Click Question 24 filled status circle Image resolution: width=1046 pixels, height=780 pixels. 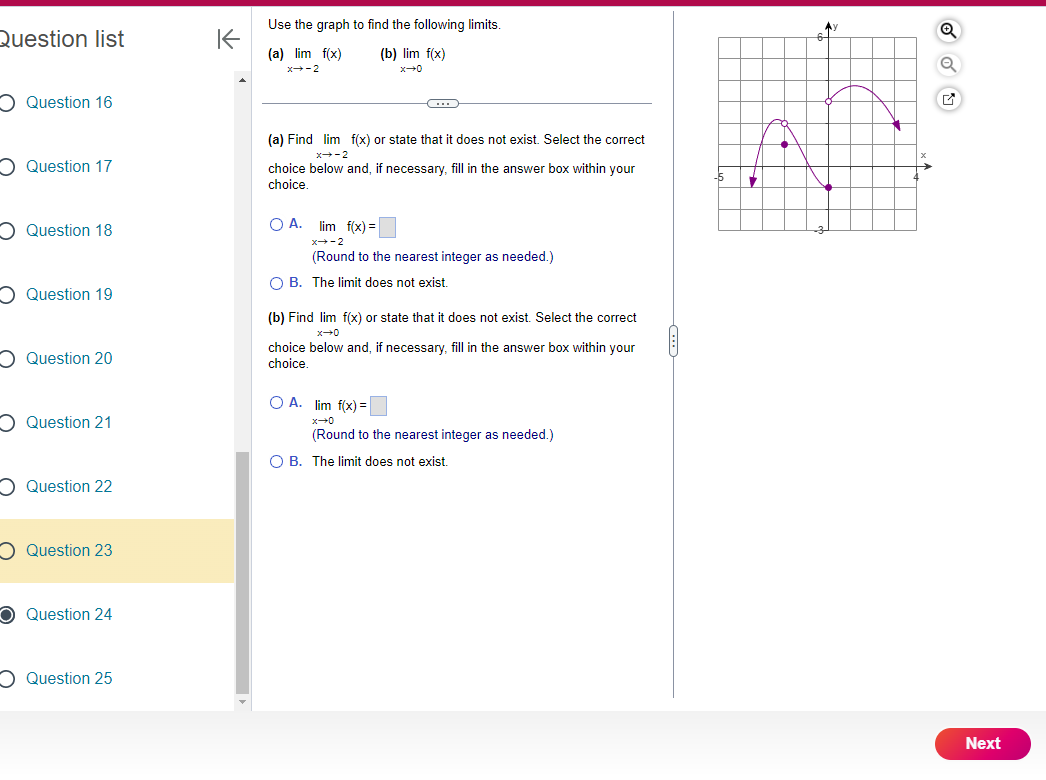7,615
